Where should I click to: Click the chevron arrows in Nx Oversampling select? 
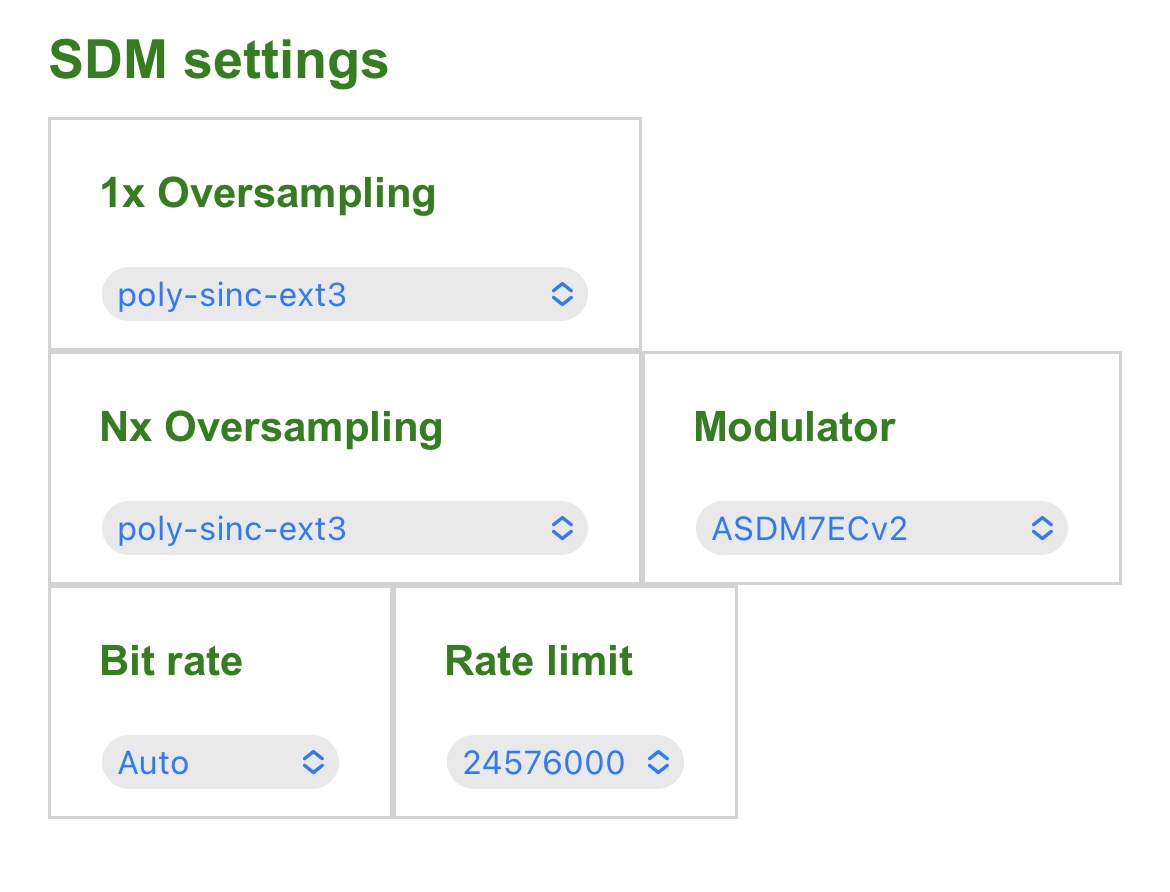click(562, 528)
